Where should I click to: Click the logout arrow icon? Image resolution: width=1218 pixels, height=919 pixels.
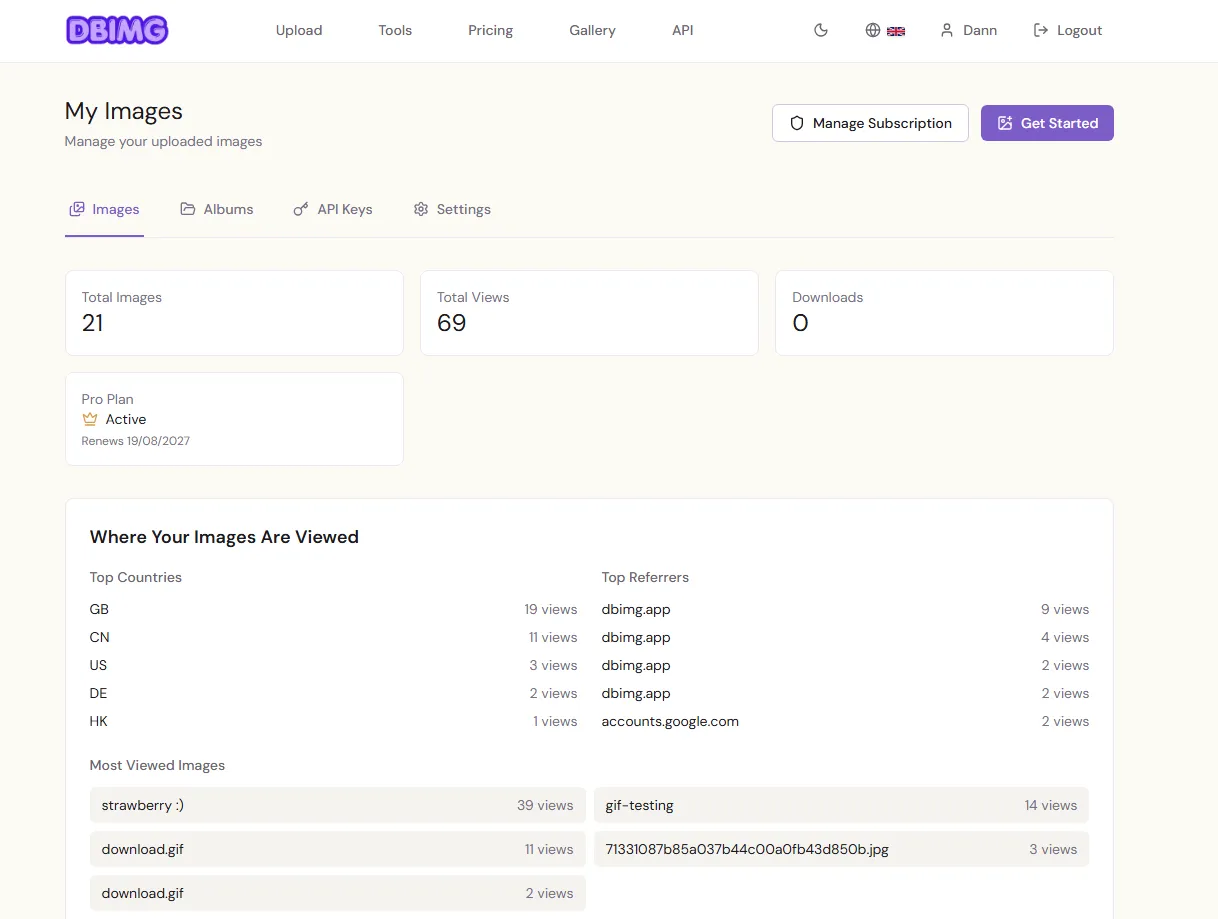point(1041,30)
